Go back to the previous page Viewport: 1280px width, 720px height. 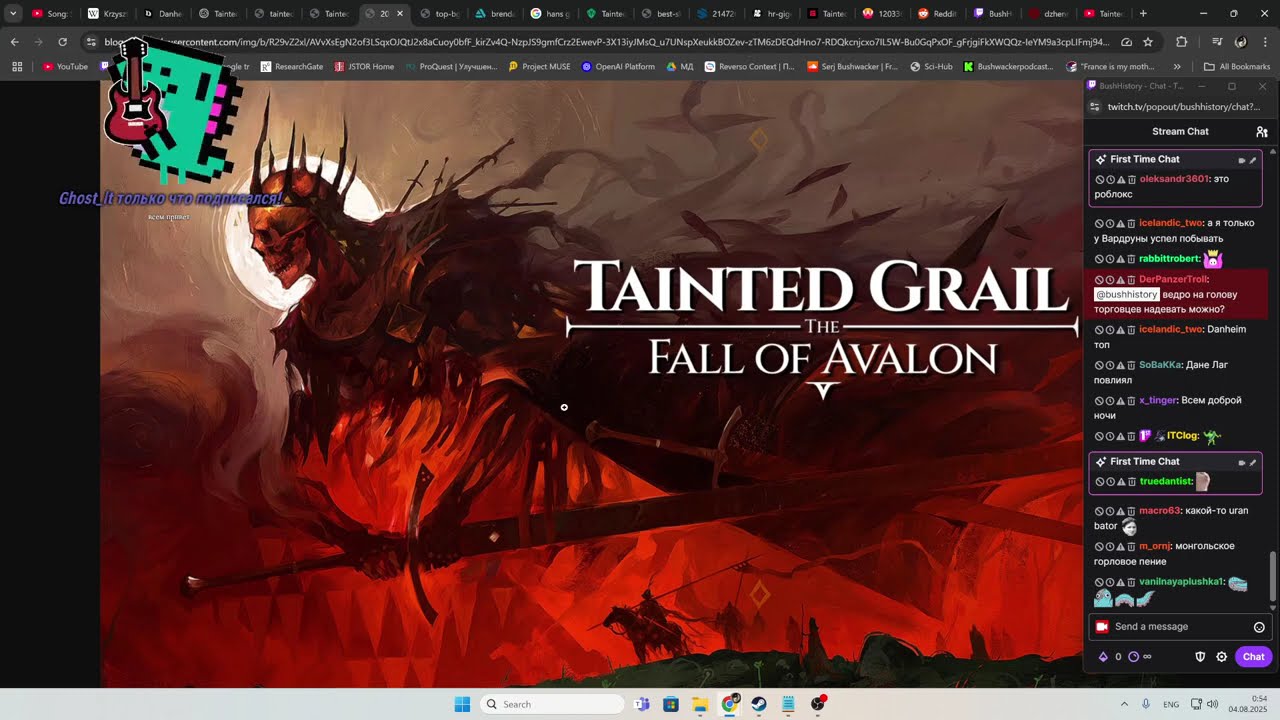pyautogui.click(x=14, y=42)
